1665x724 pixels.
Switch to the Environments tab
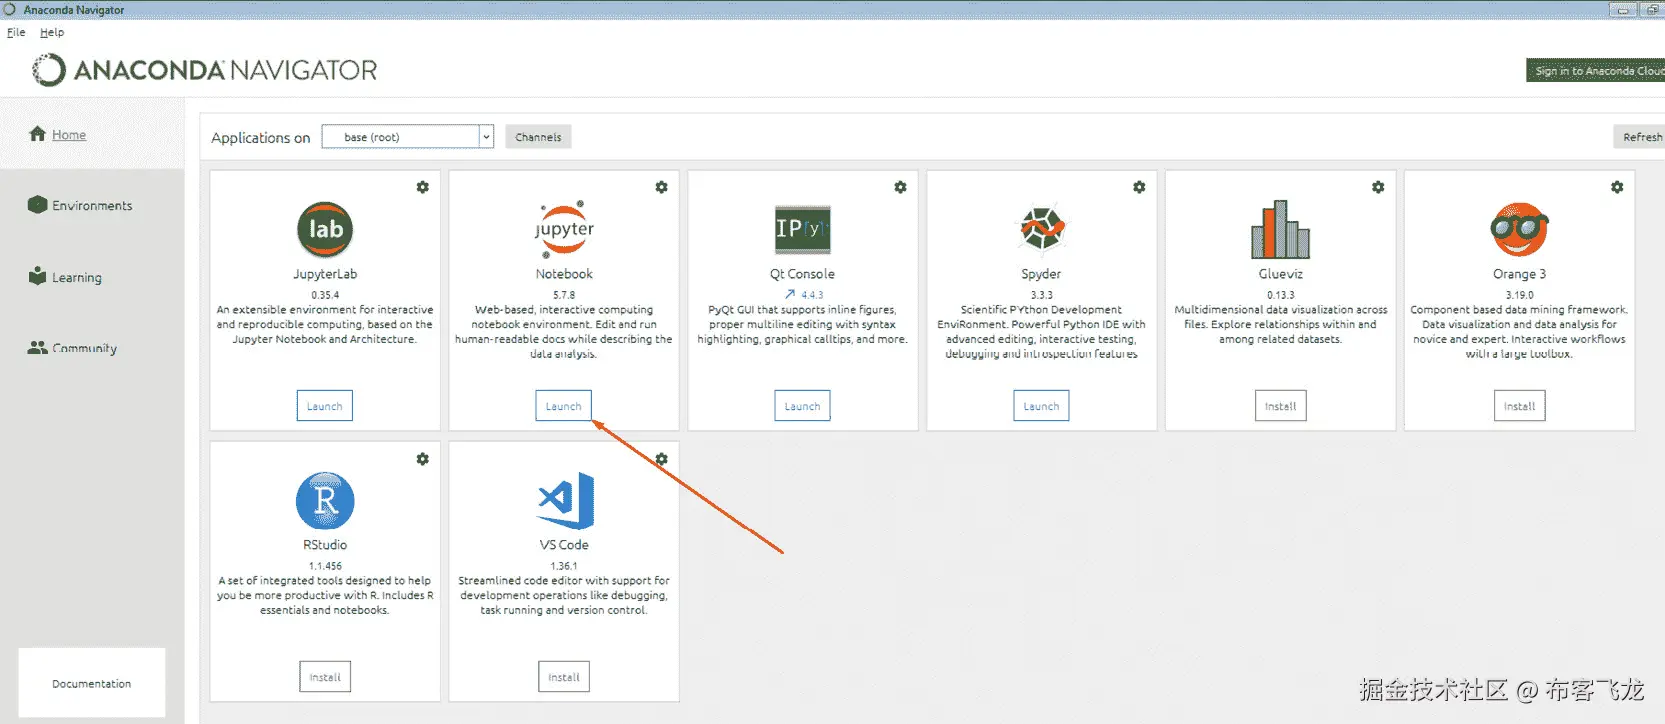[92, 205]
